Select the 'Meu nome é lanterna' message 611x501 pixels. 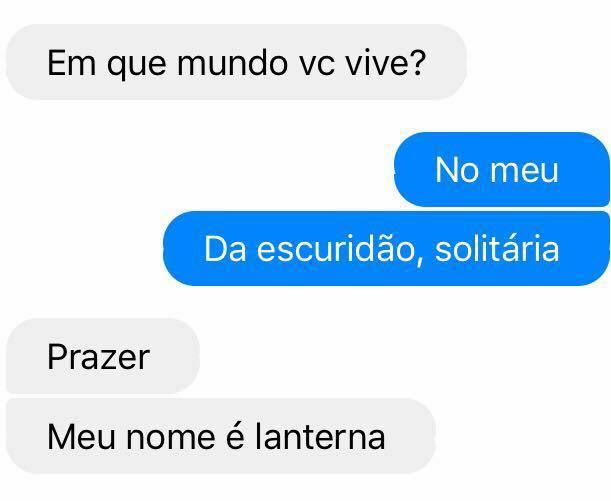221,436
